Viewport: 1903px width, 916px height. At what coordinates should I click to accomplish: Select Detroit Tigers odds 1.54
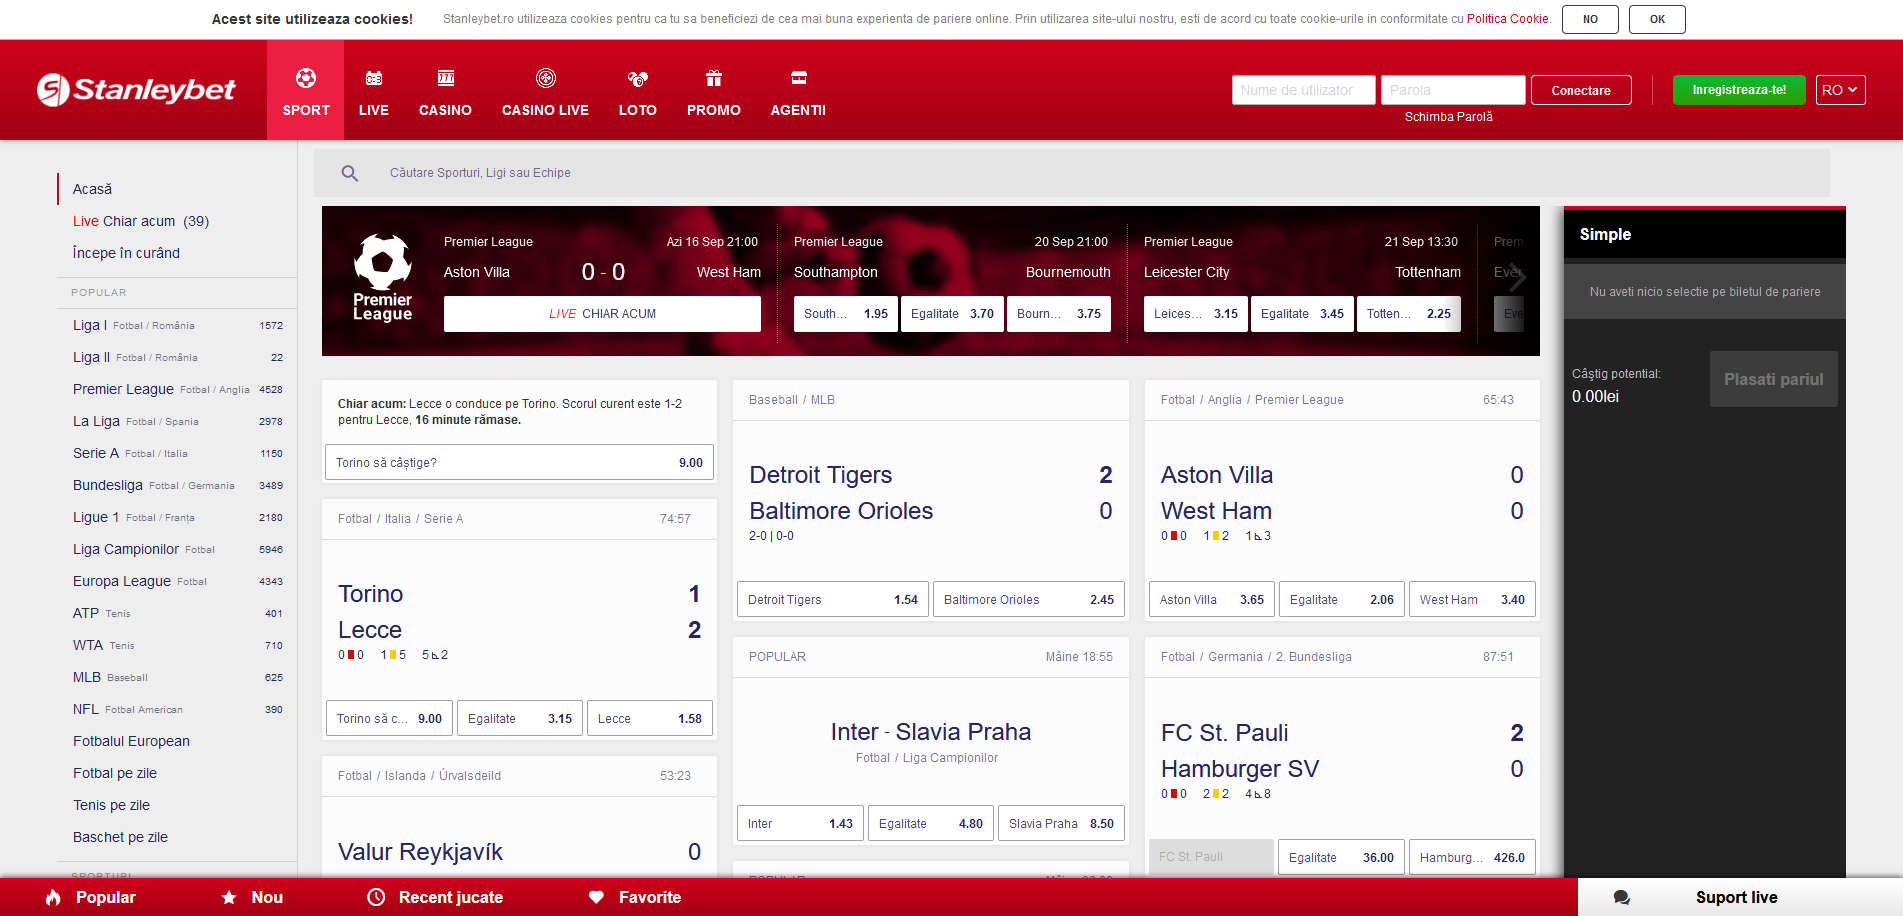[833, 600]
